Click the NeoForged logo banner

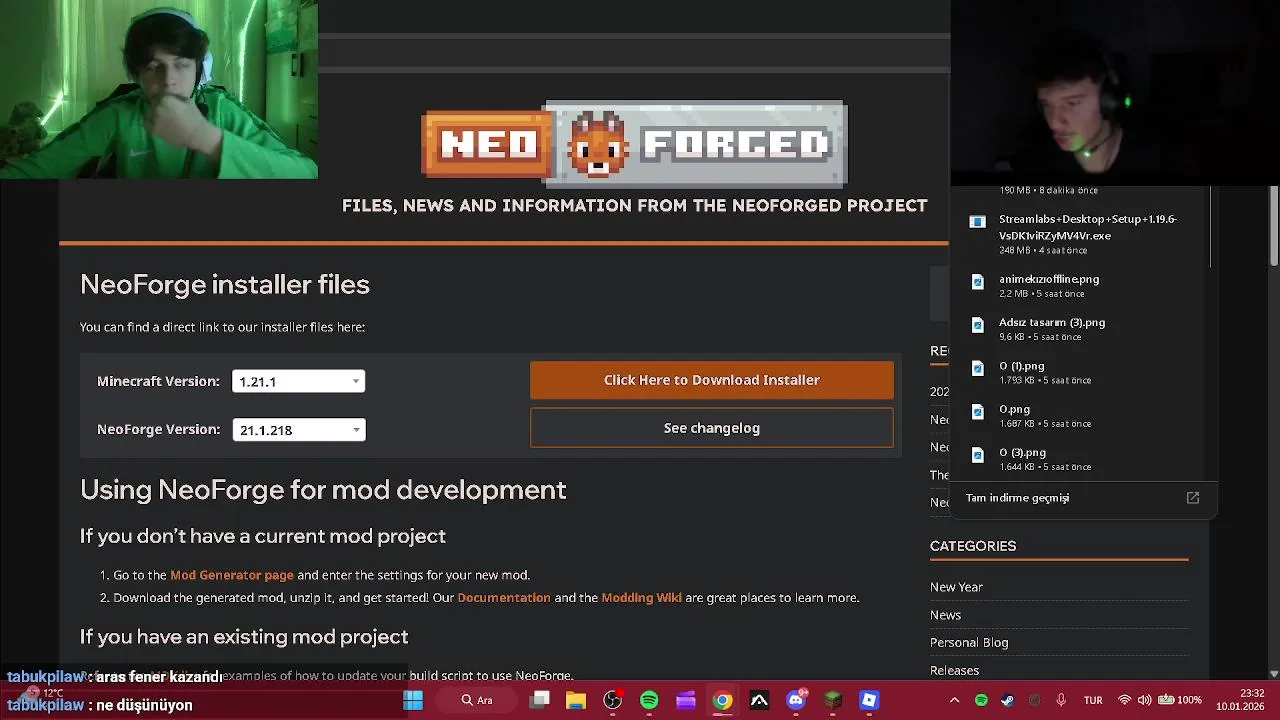(x=634, y=144)
